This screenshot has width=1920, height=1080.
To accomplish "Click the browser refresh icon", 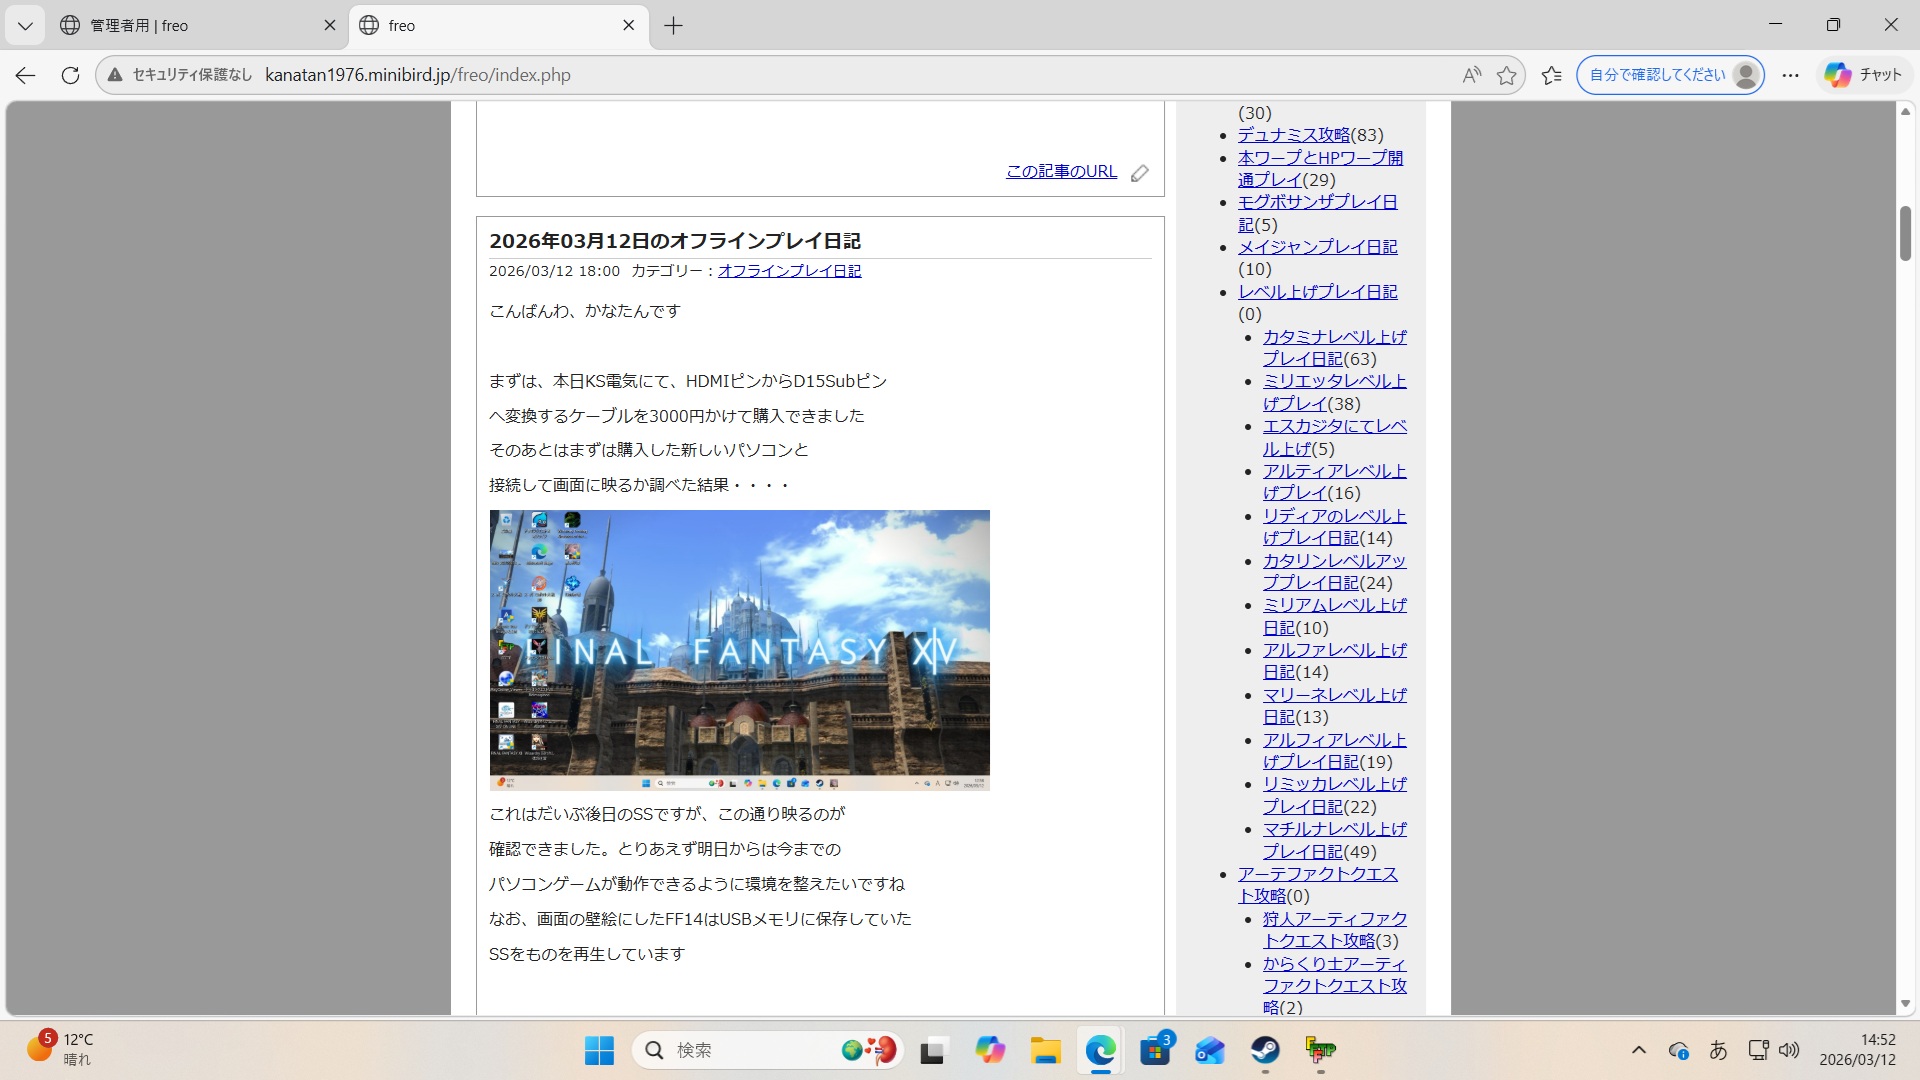I will (70, 75).
